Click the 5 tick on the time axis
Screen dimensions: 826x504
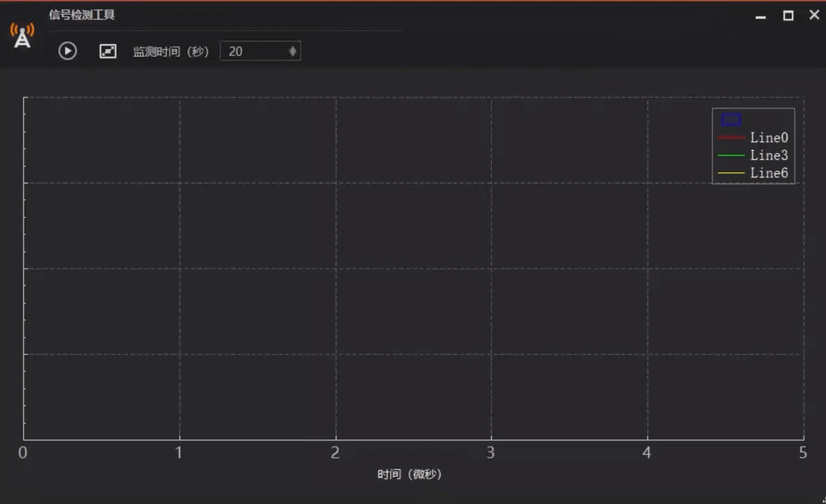[802, 453]
